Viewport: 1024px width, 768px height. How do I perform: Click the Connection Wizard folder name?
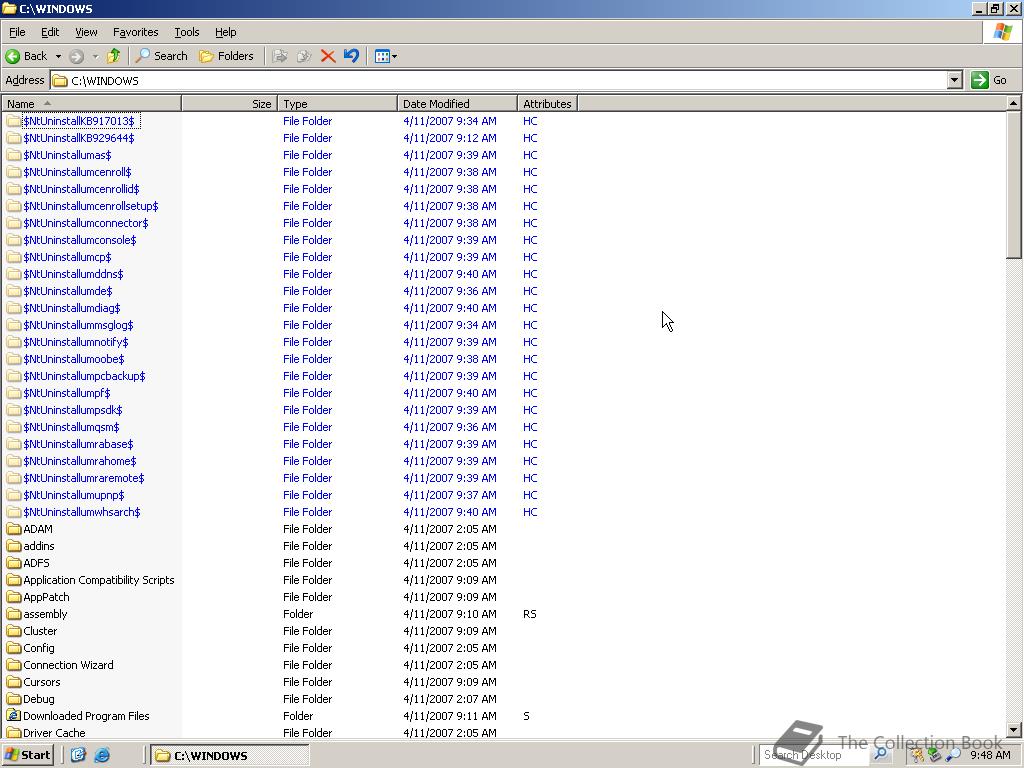pyautogui.click(x=68, y=664)
